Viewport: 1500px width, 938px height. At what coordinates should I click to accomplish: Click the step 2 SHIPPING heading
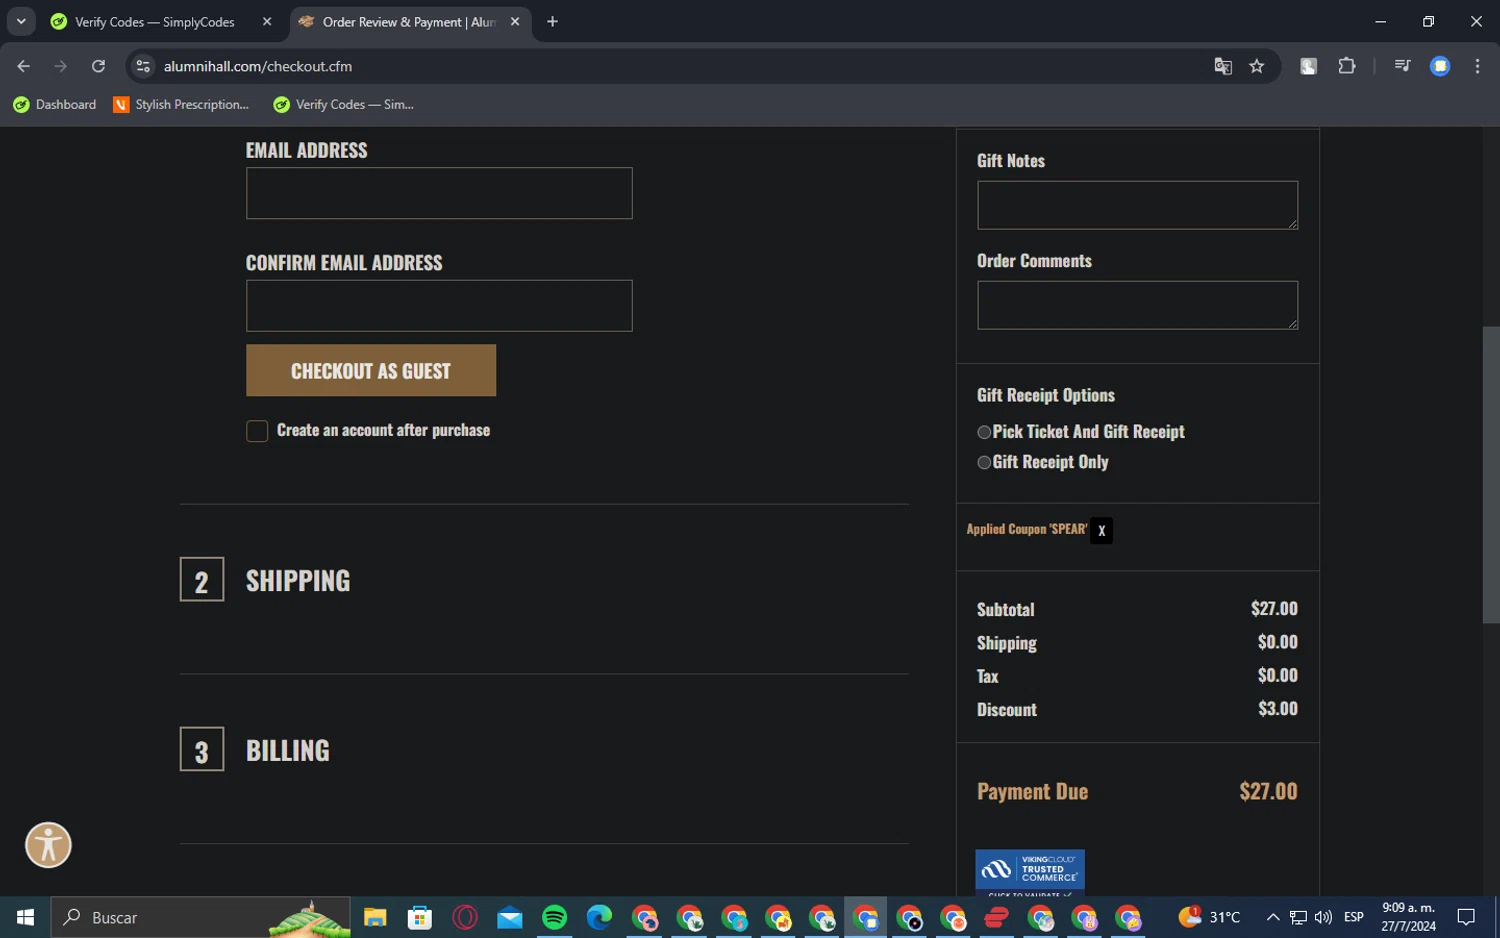pyautogui.click(x=298, y=580)
